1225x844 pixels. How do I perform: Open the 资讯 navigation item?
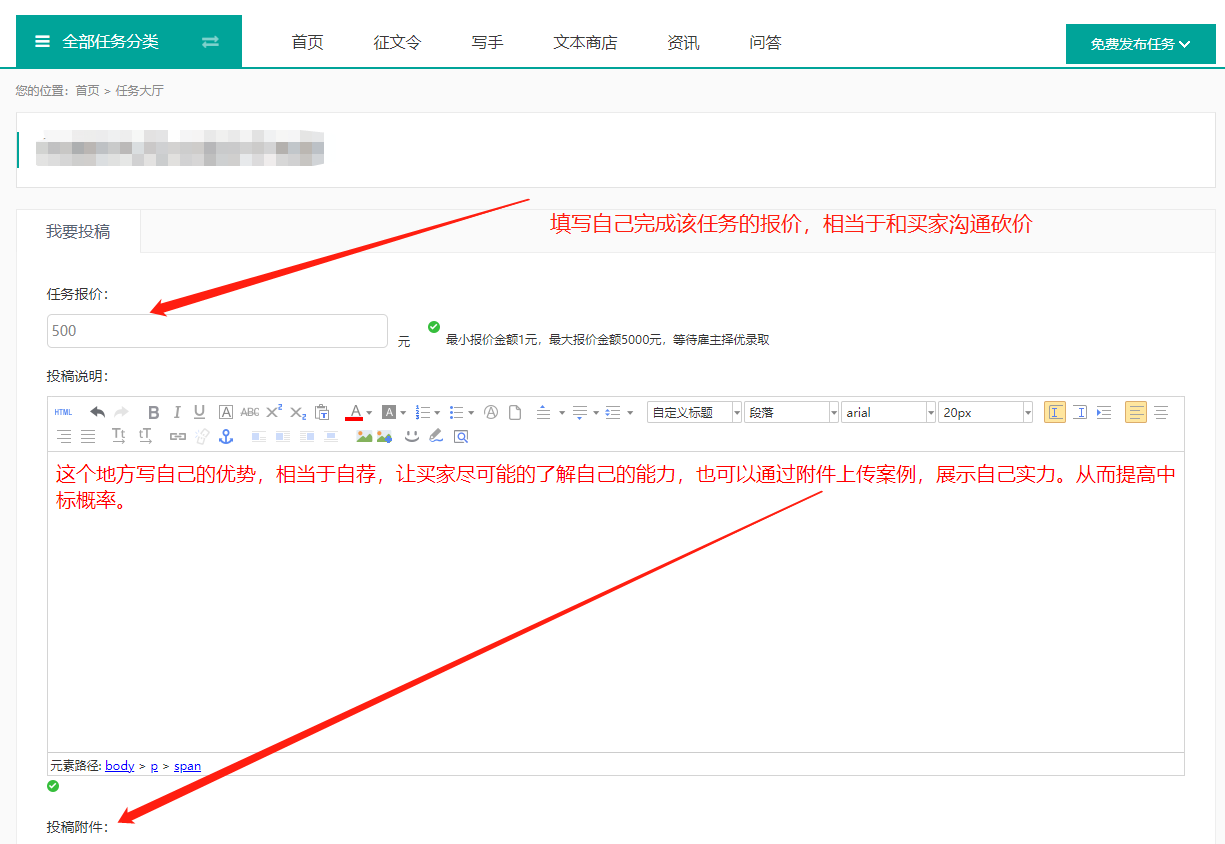coord(683,42)
